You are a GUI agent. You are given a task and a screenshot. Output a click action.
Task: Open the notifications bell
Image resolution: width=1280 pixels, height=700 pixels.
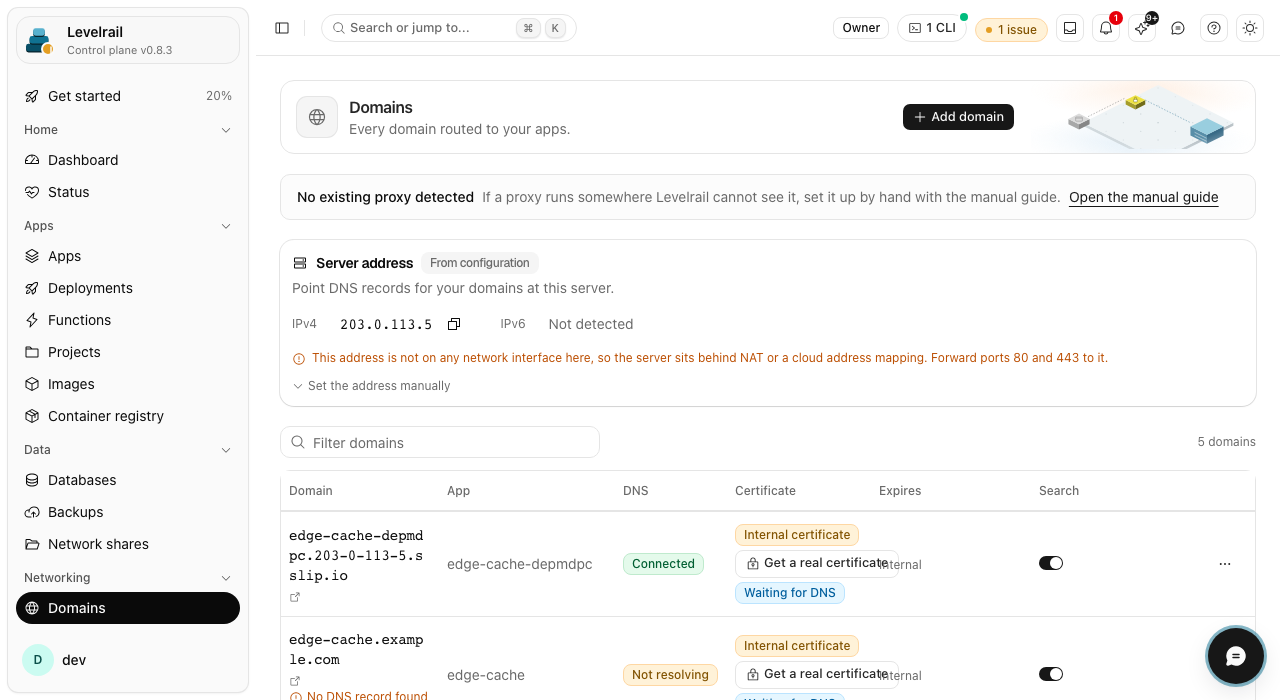(x=1106, y=28)
